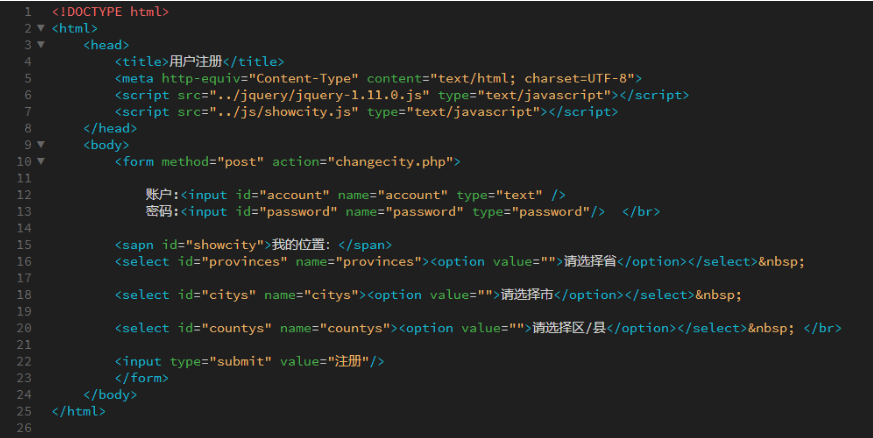
Task: Click the closing </head> tag
Action: pyautogui.click(x=110, y=129)
